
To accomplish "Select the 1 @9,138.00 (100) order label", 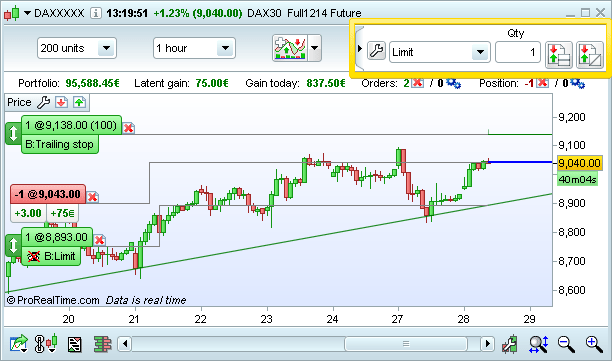I will pos(71,125).
